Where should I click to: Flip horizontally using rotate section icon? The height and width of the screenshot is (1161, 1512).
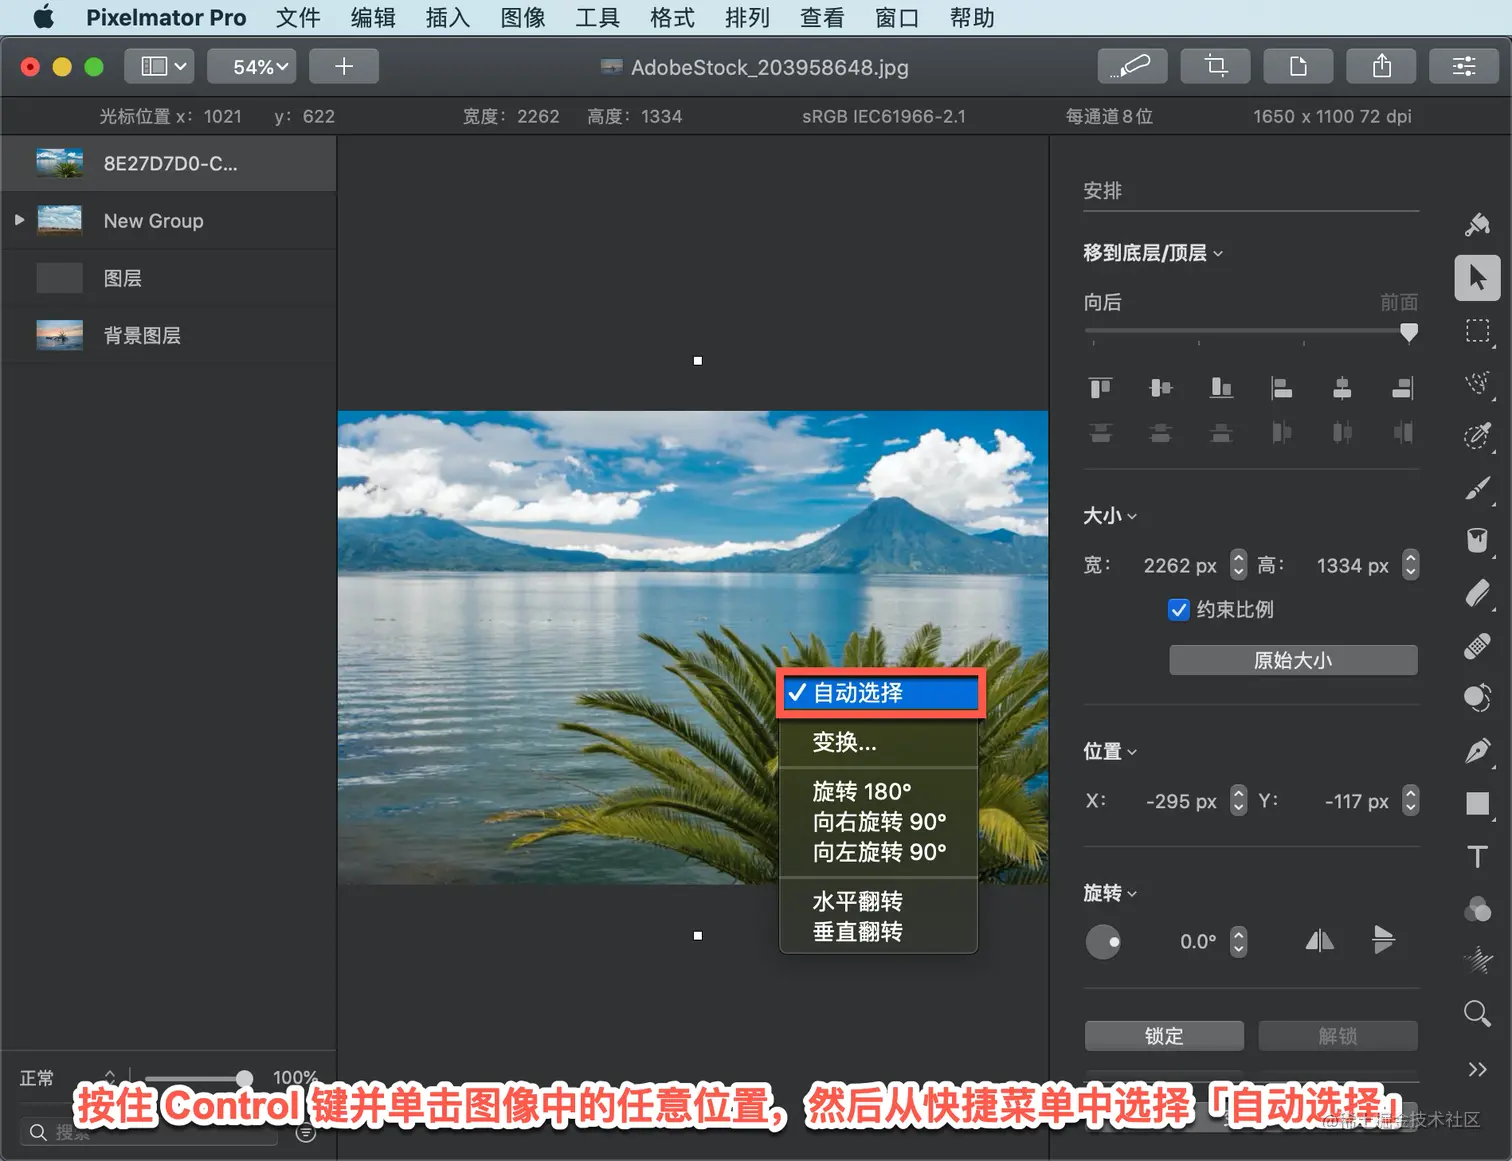[x=1320, y=941]
